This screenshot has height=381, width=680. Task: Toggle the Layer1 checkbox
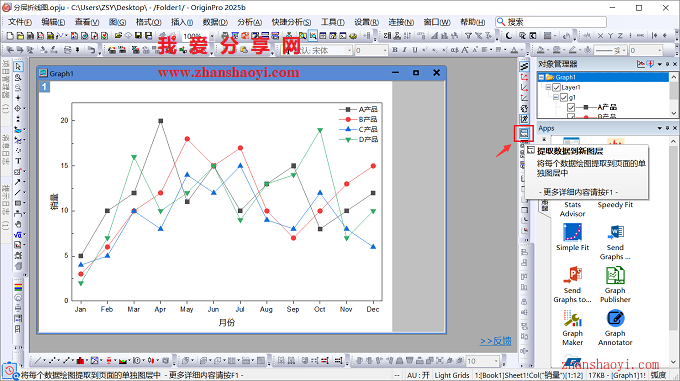556,88
